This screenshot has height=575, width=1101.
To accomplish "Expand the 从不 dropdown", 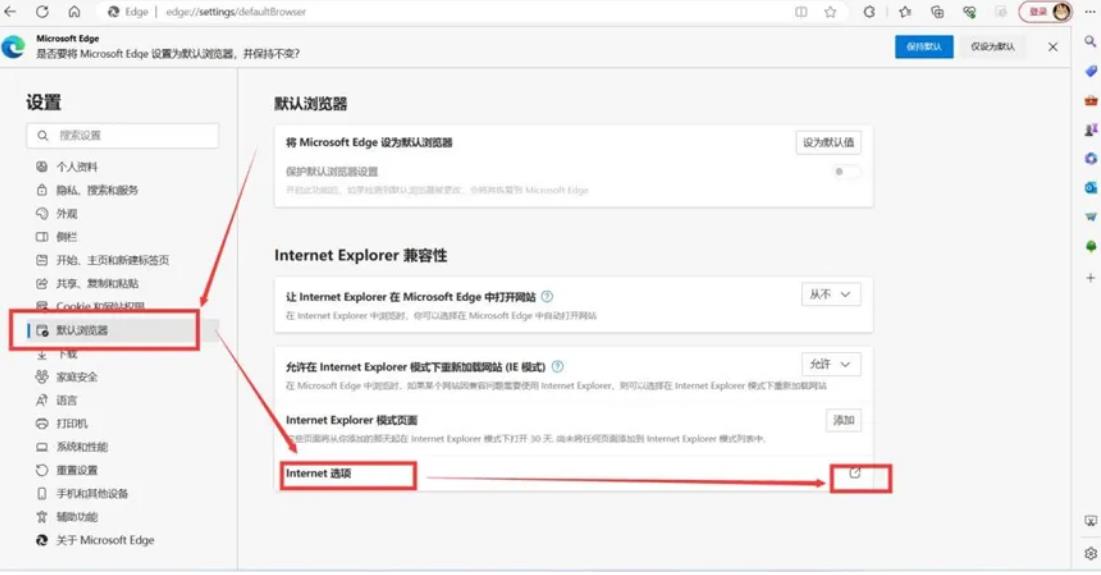I will coord(831,295).
